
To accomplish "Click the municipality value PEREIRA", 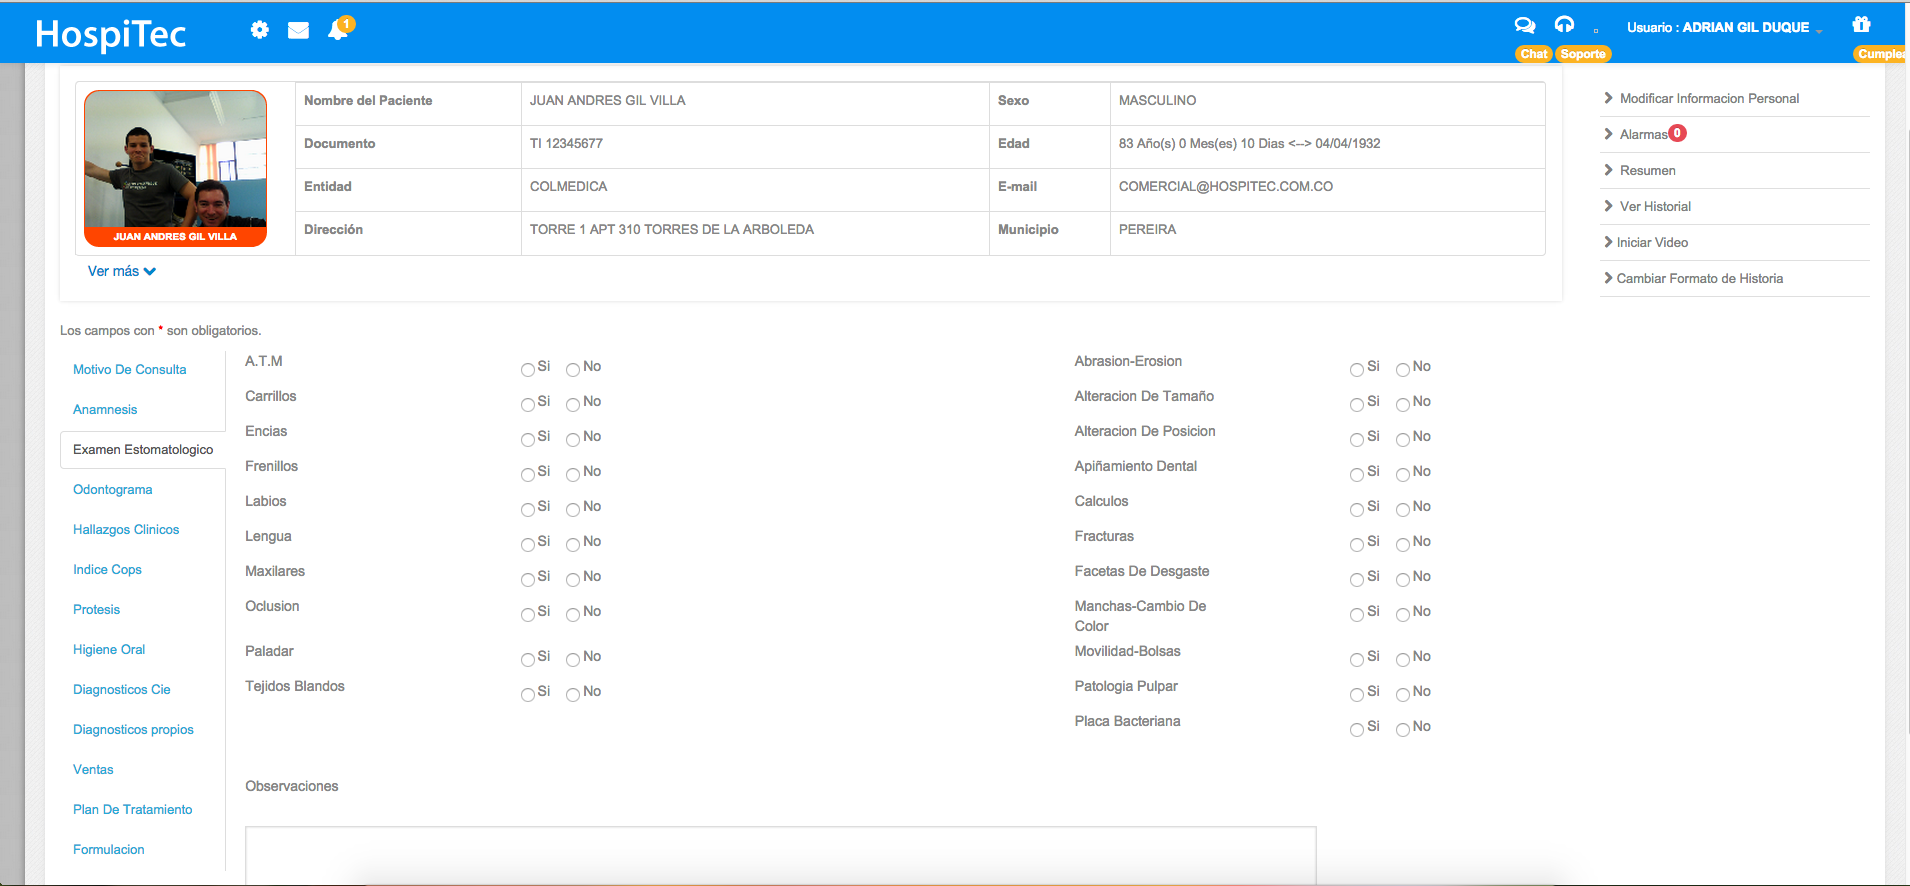I will 1147,230.
